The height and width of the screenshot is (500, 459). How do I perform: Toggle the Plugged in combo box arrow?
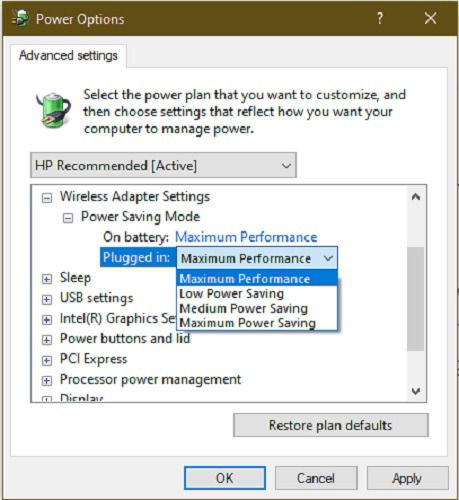(x=328, y=258)
